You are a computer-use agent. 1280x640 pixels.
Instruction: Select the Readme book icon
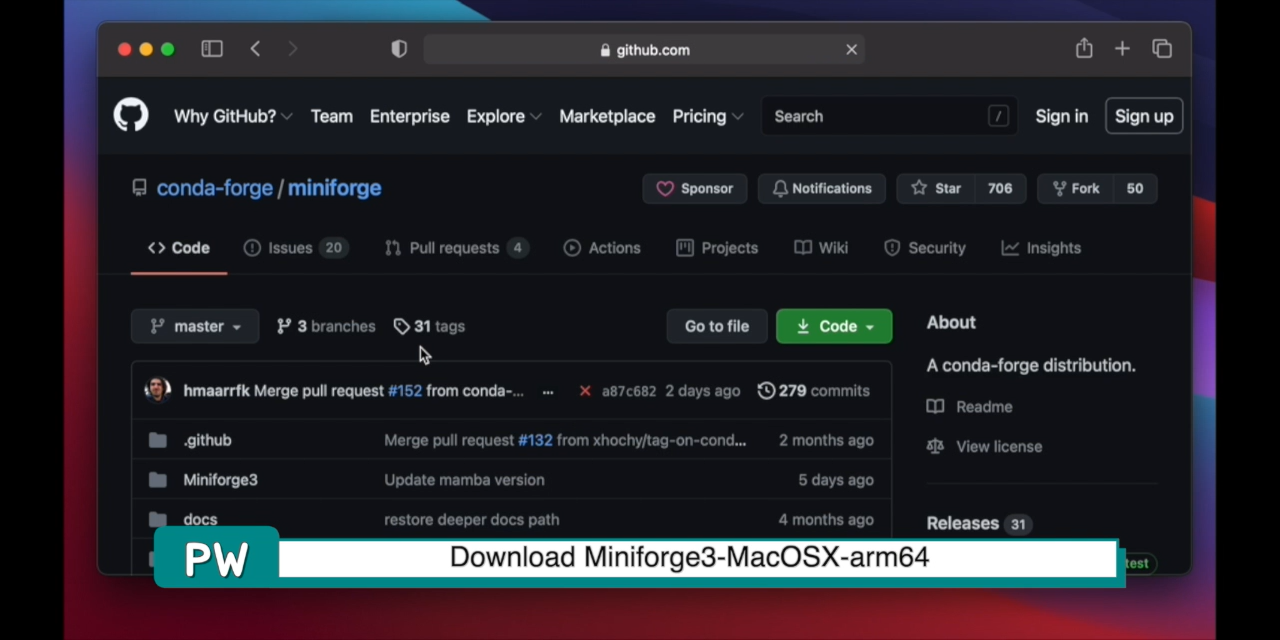tap(935, 407)
